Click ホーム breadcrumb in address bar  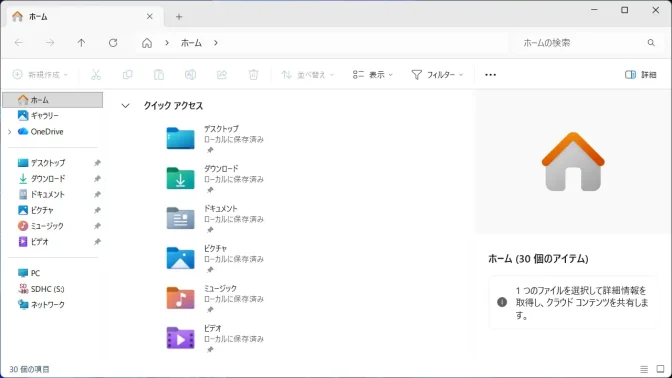(x=191, y=43)
